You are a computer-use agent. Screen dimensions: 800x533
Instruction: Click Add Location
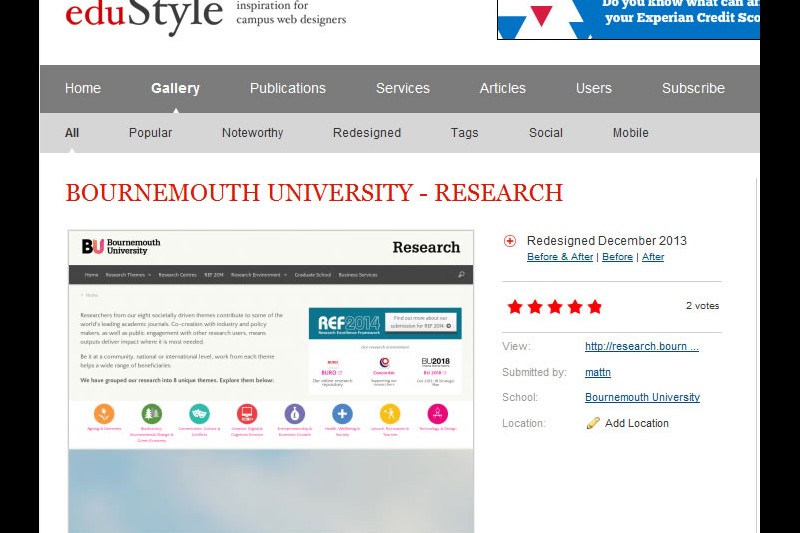pyautogui.click(x=637, y=423)
